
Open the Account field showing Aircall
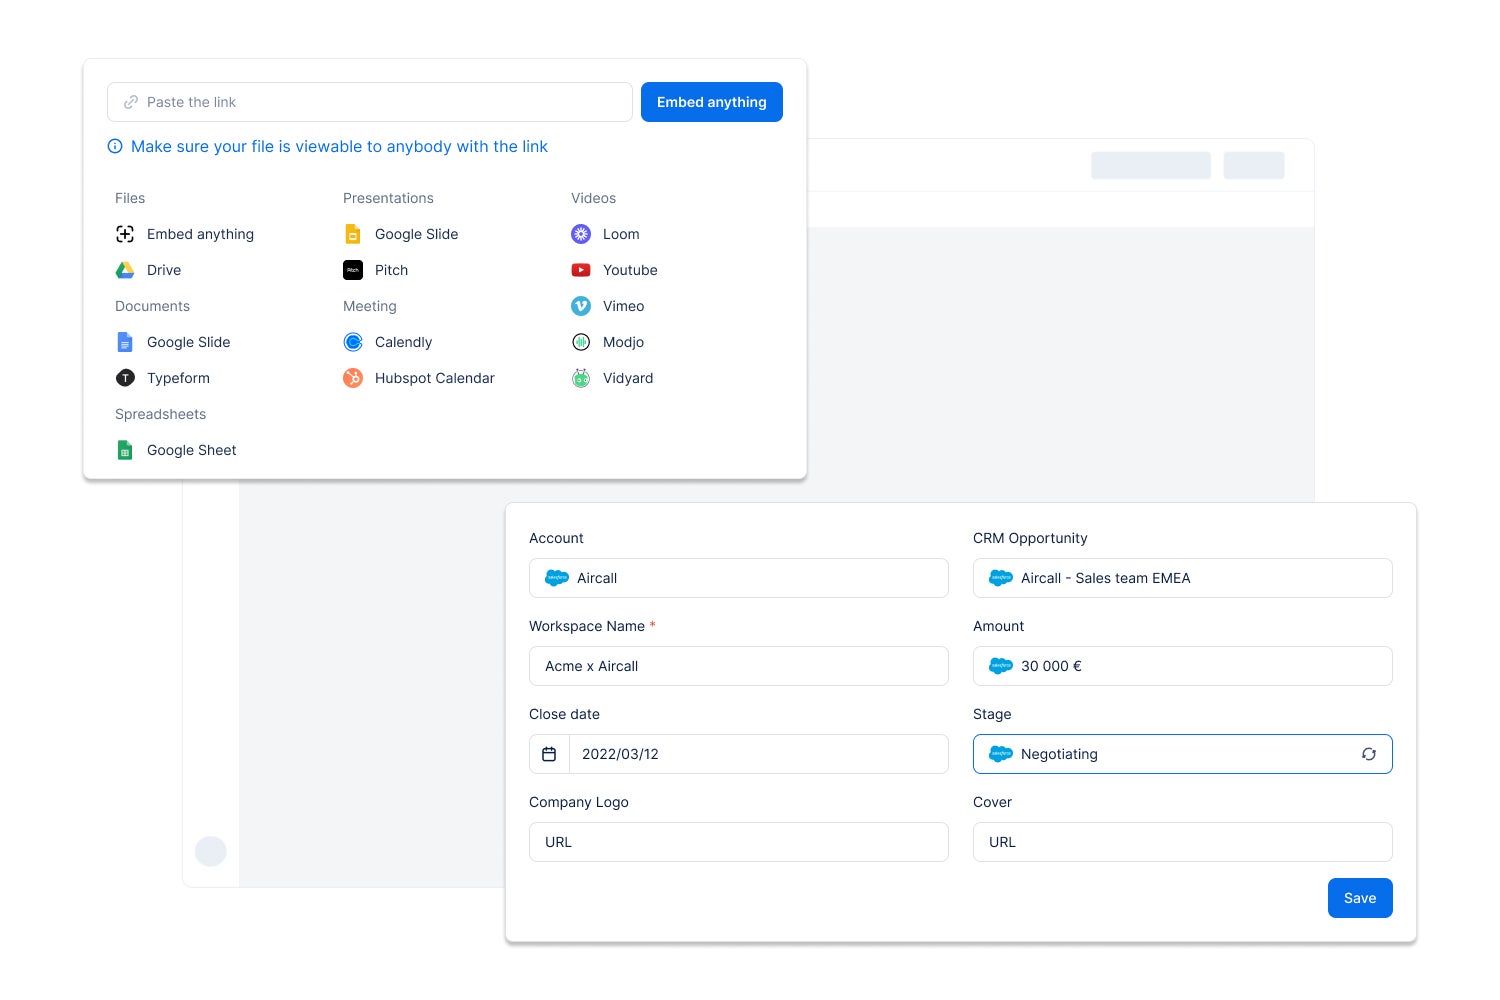point(738,578)
